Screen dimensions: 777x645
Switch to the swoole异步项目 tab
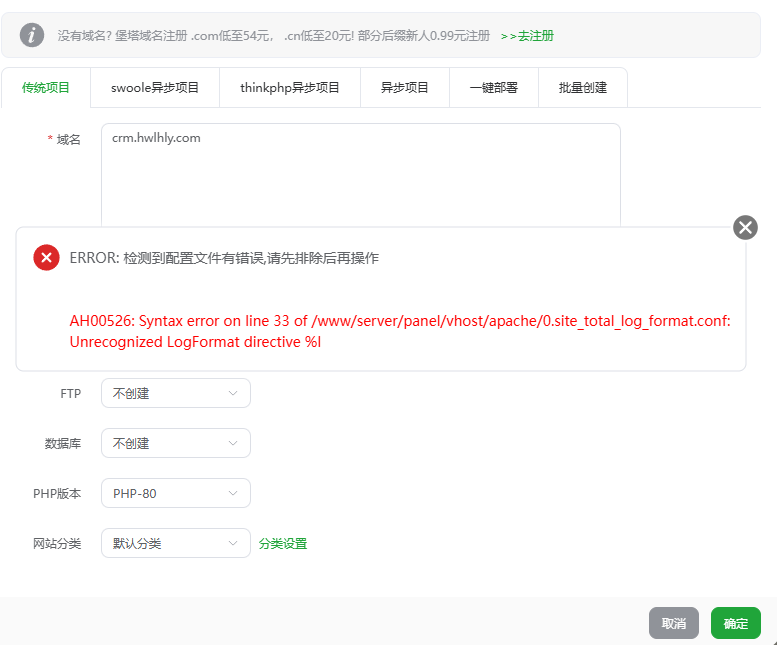[155, 88]
